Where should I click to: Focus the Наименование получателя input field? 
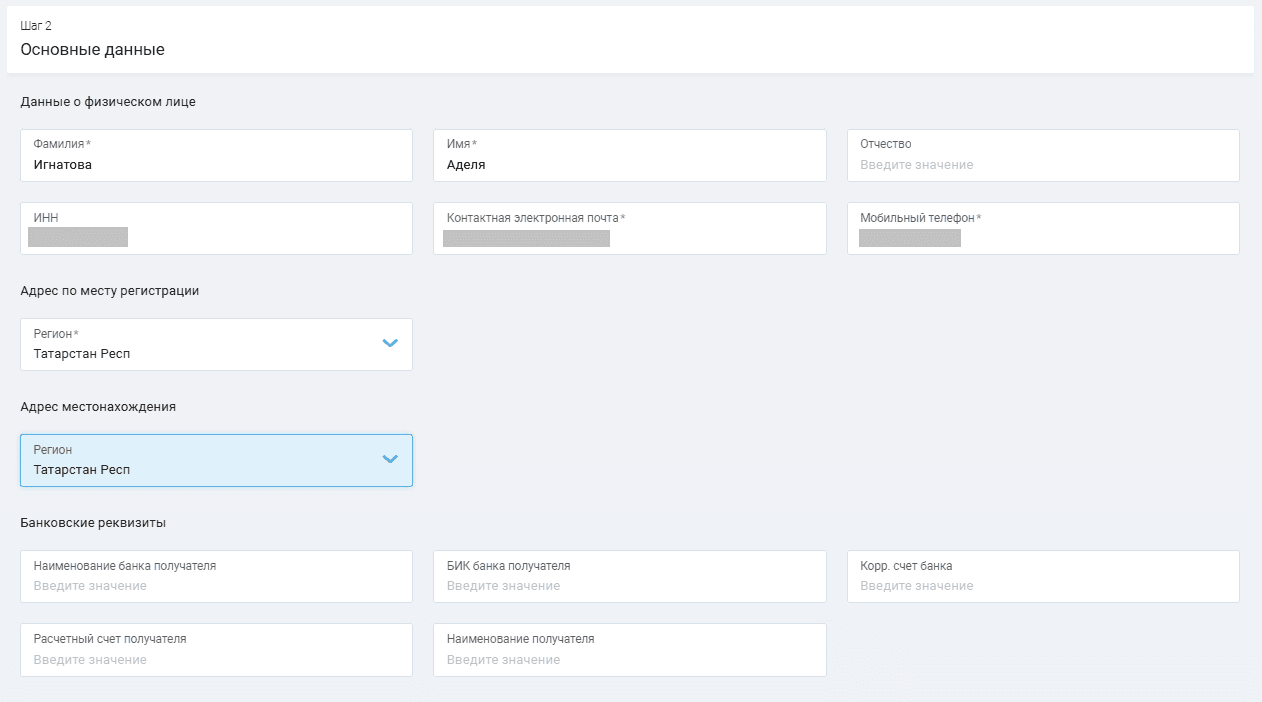tap(630, 649)
